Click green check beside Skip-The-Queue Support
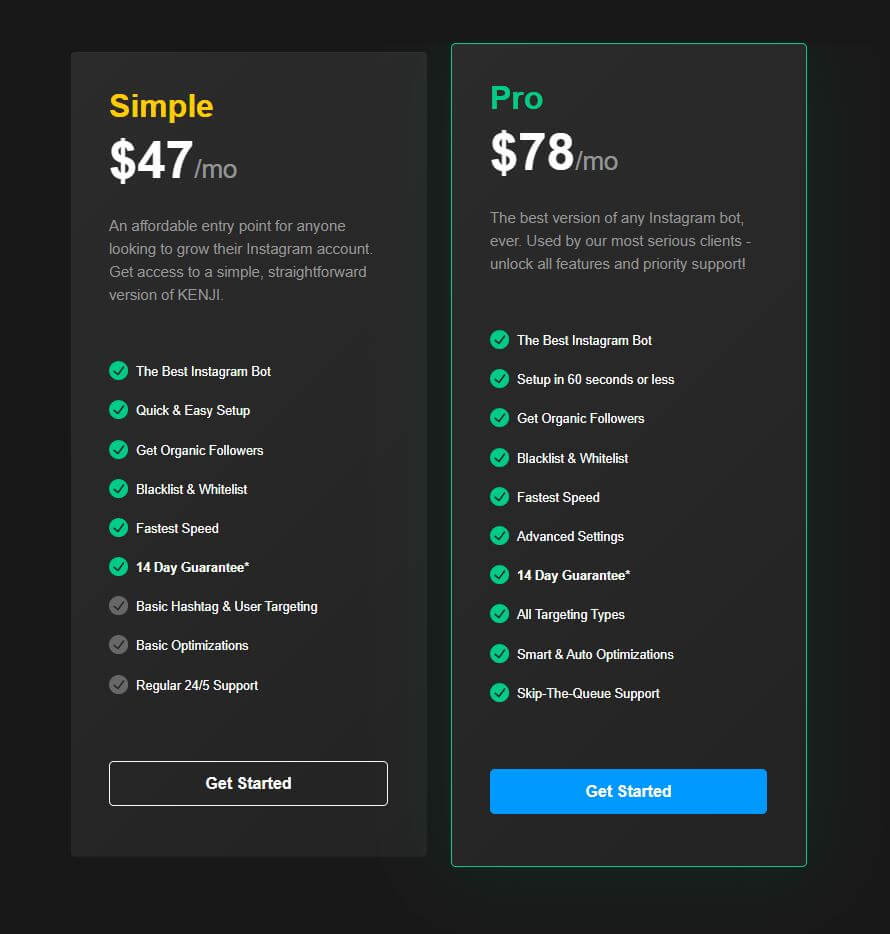Viewport: 890px width, 934px height. click(x=499, y=693)
